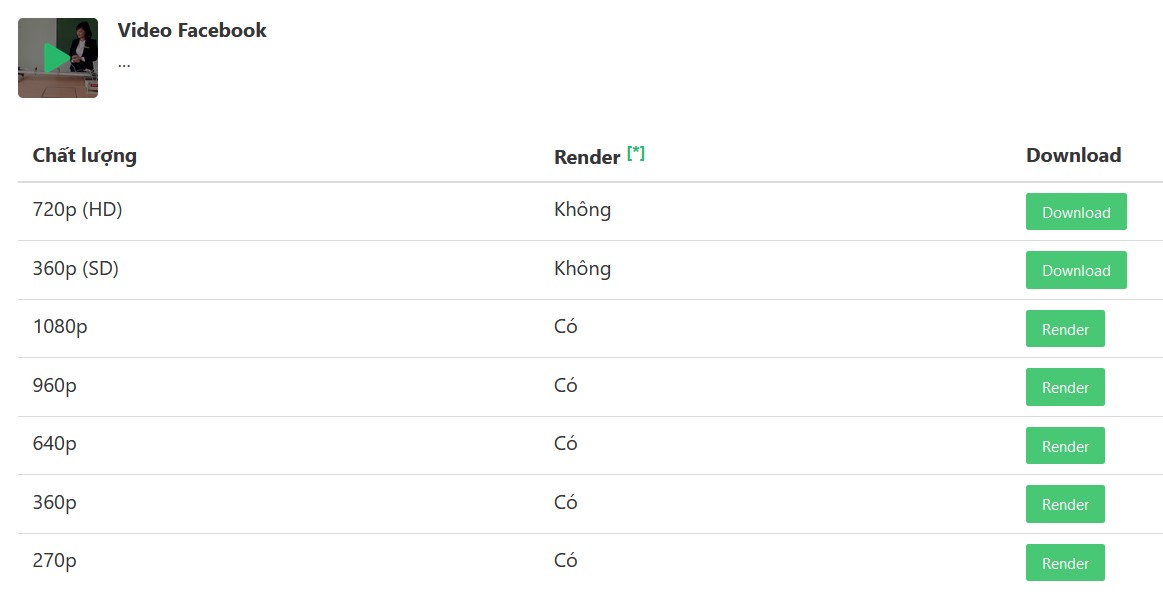1163x597 pixels.
Task: Click the 720p (HD) quality label
Action: [77, 210]
